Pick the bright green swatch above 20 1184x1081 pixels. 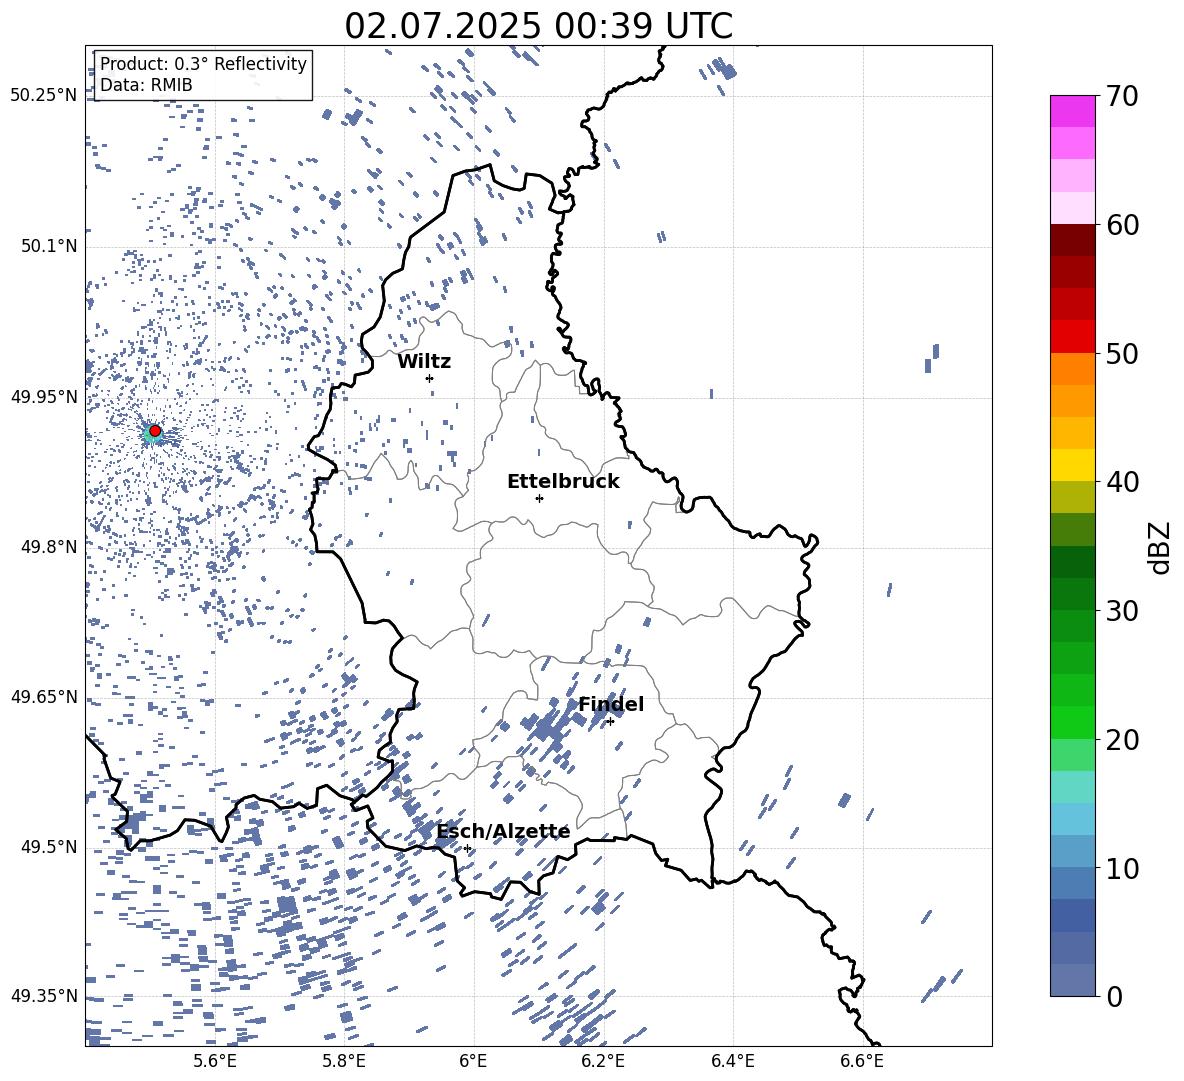tap(1072, 722)
